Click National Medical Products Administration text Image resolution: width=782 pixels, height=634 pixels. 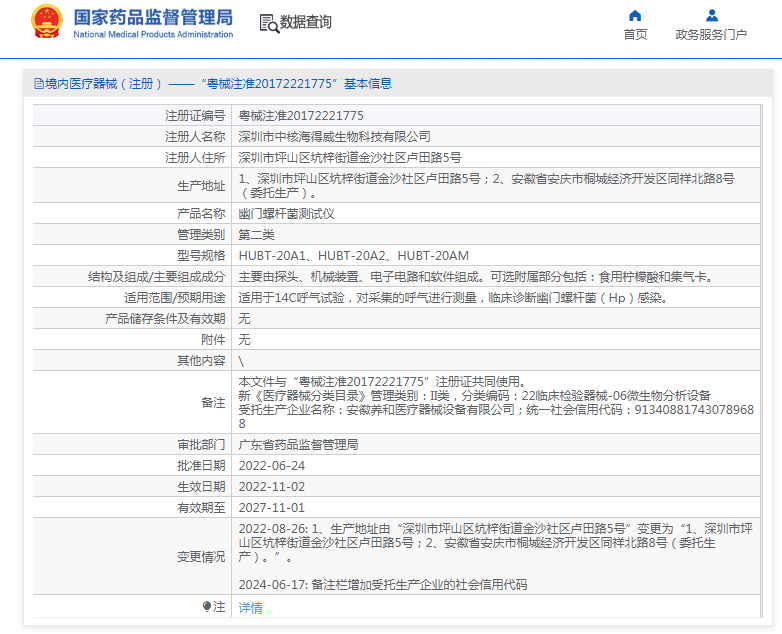point(153,34)
